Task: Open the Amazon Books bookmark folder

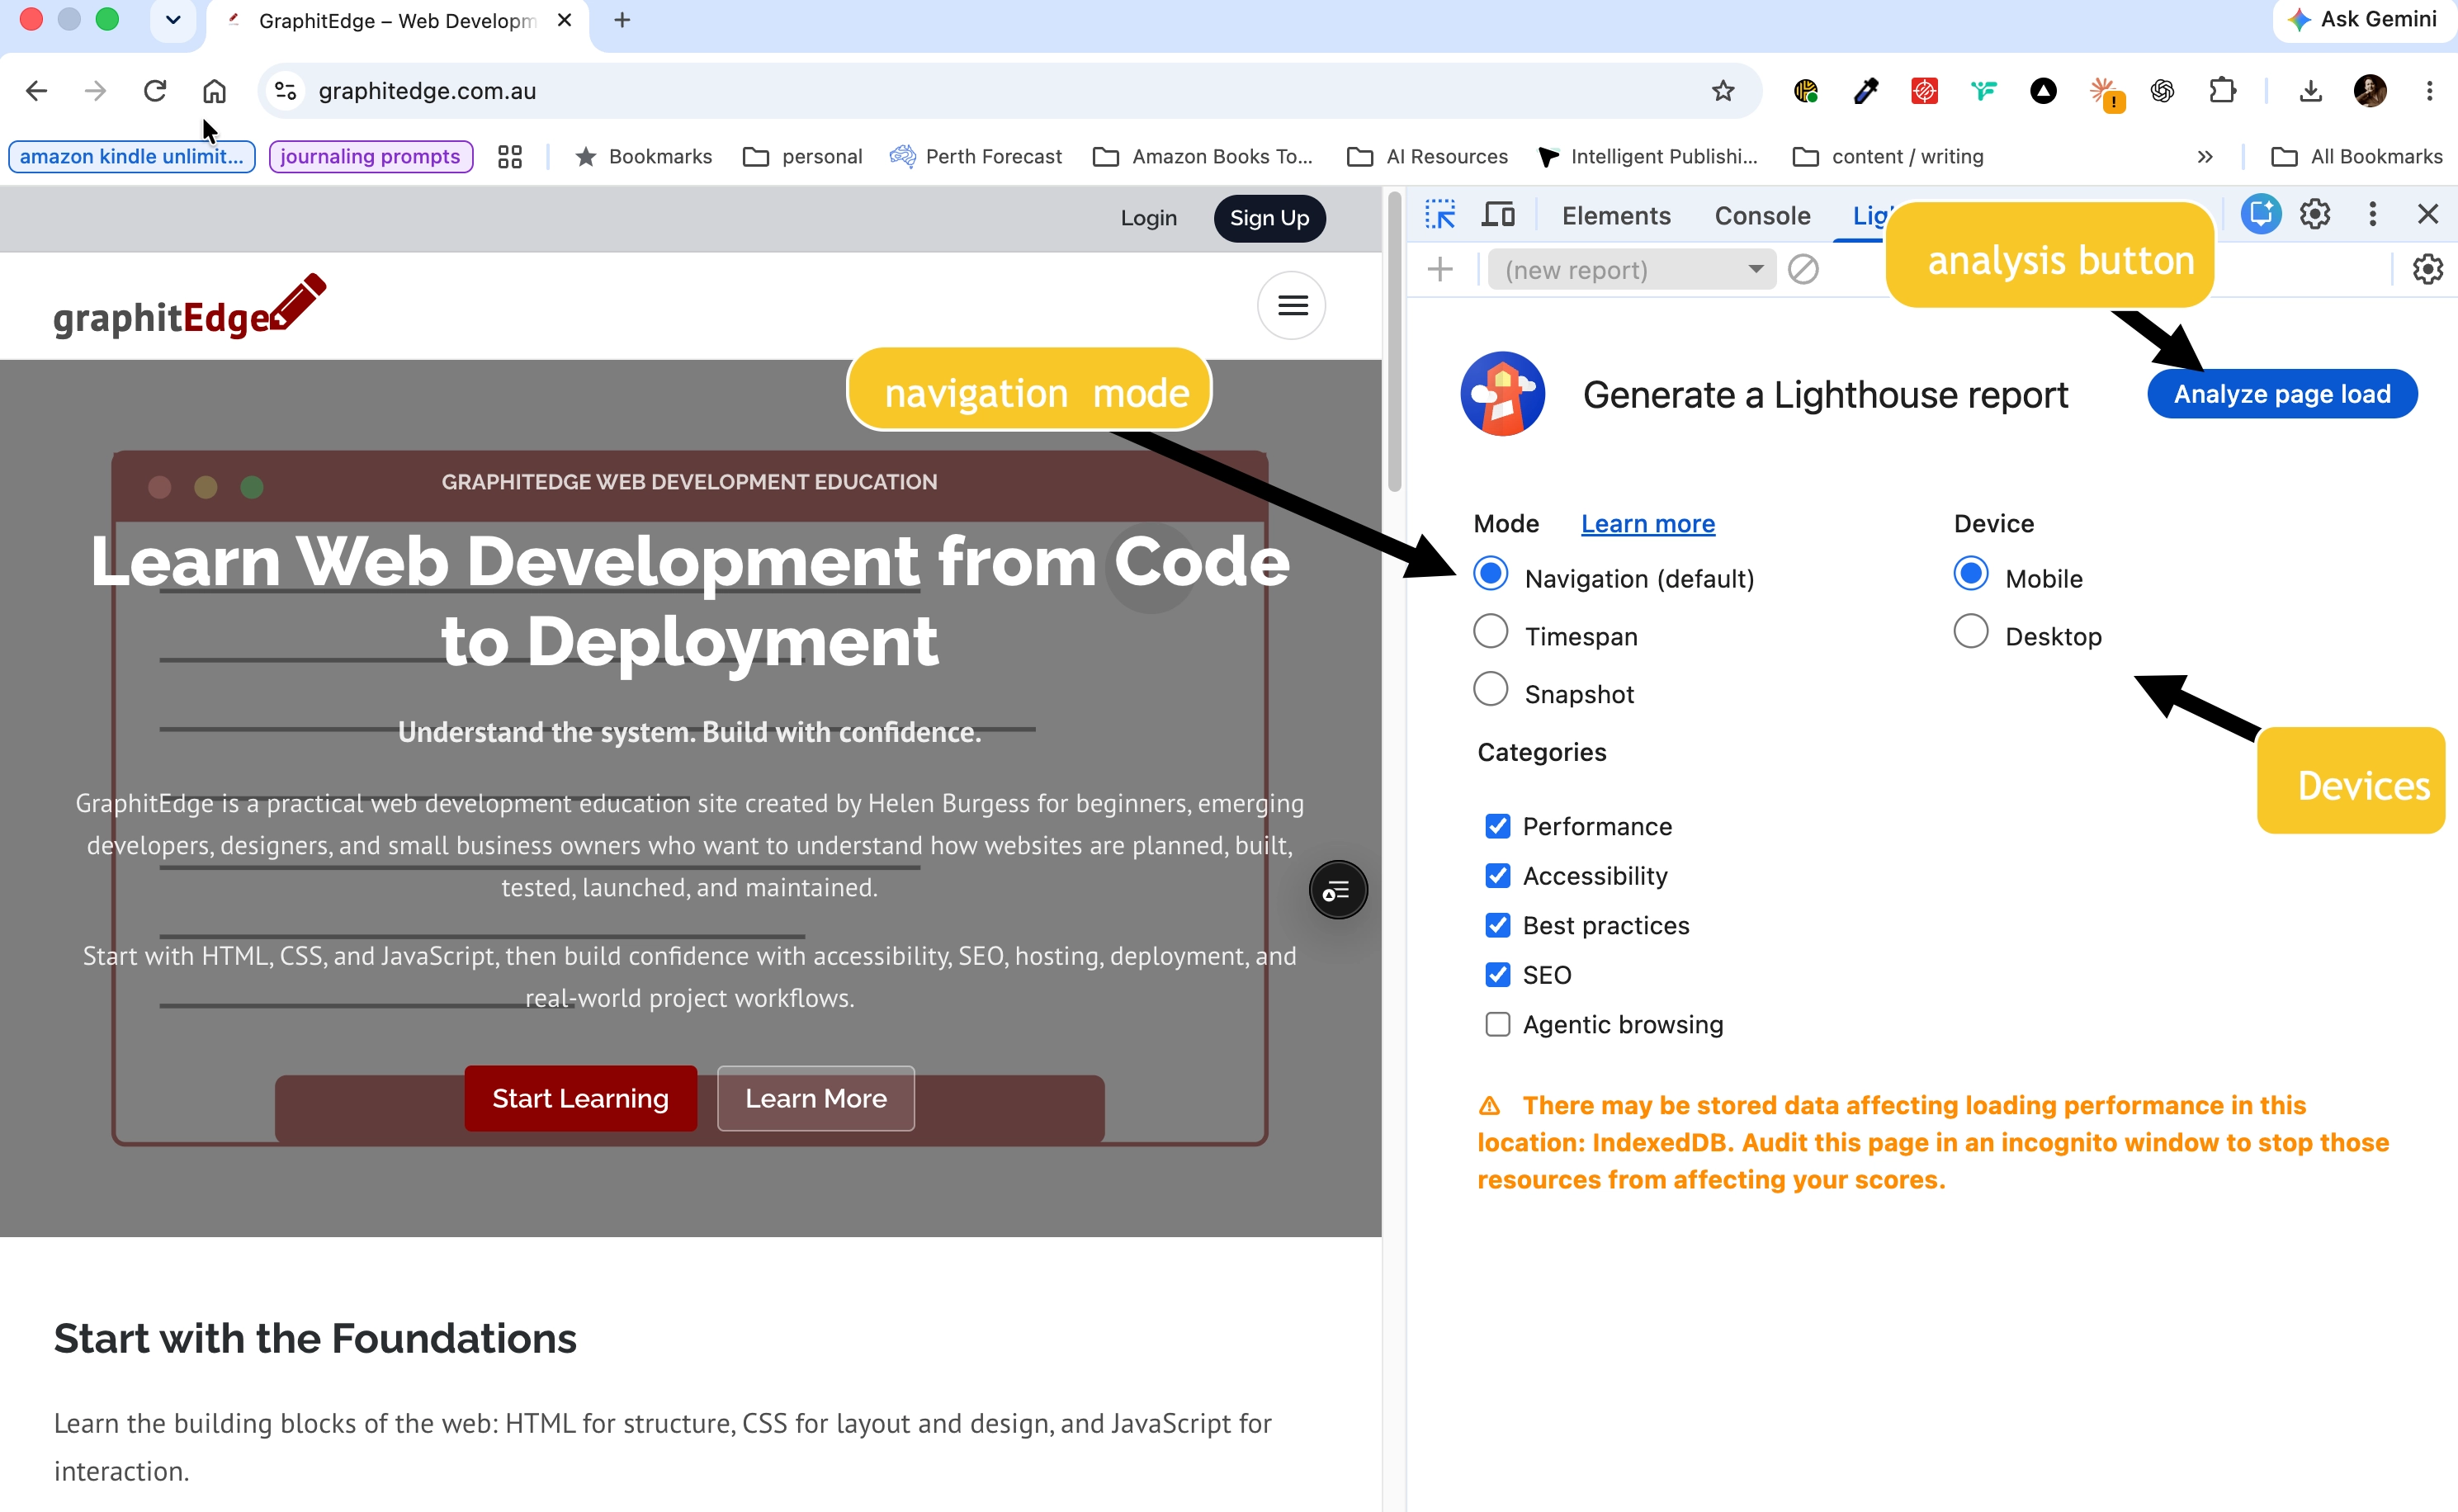Action: tap(1203, 157)
